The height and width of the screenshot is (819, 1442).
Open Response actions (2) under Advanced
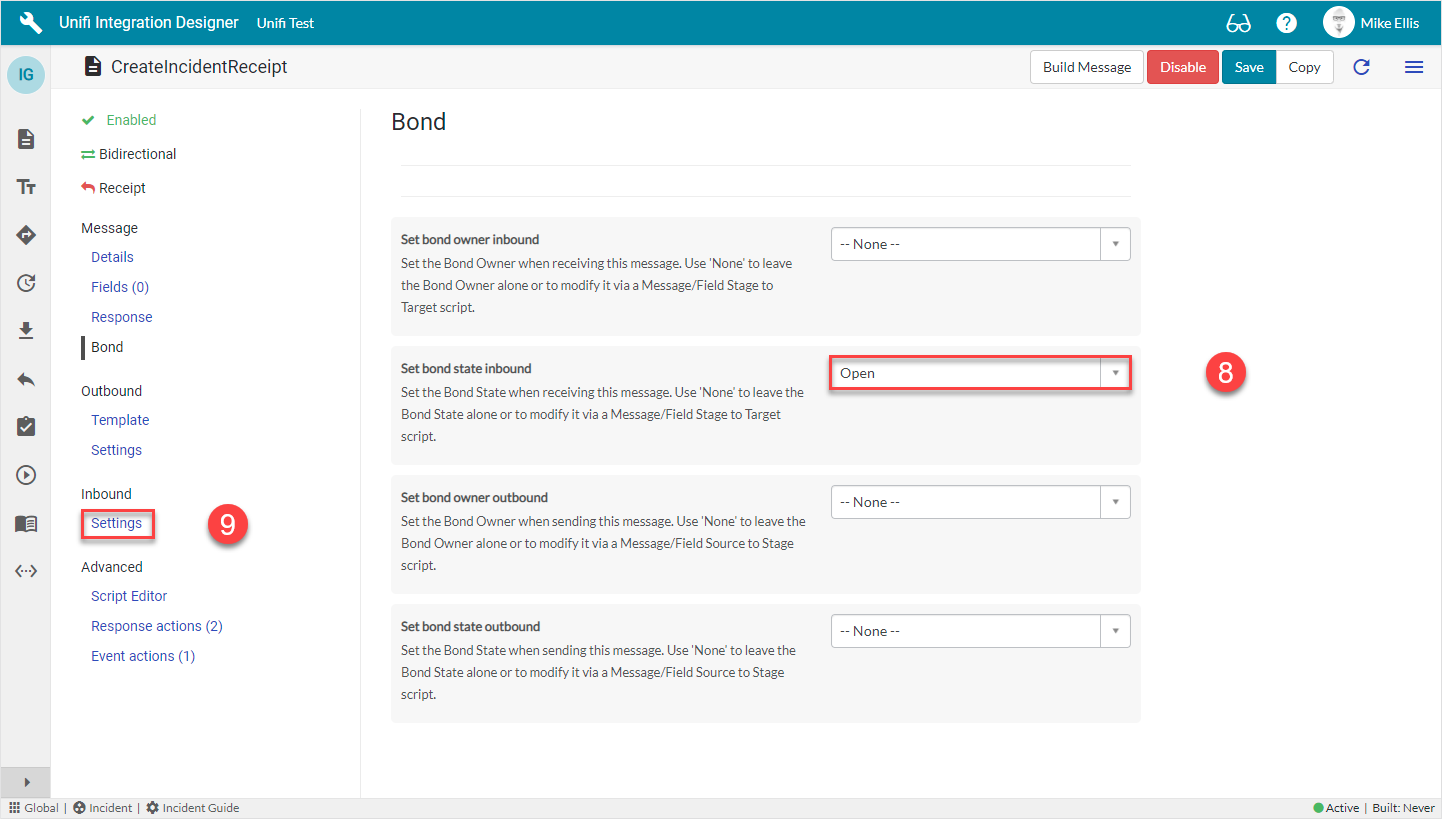156,625
